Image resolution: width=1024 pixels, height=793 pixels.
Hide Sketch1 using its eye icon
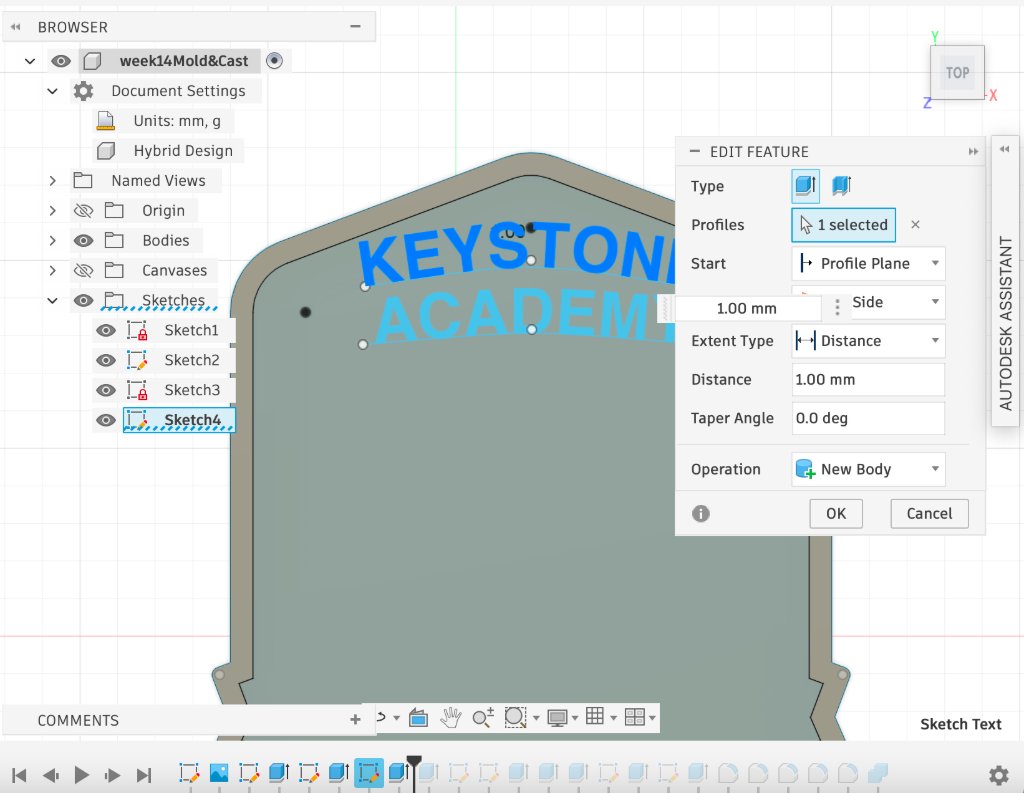click(x=106, y=331)
